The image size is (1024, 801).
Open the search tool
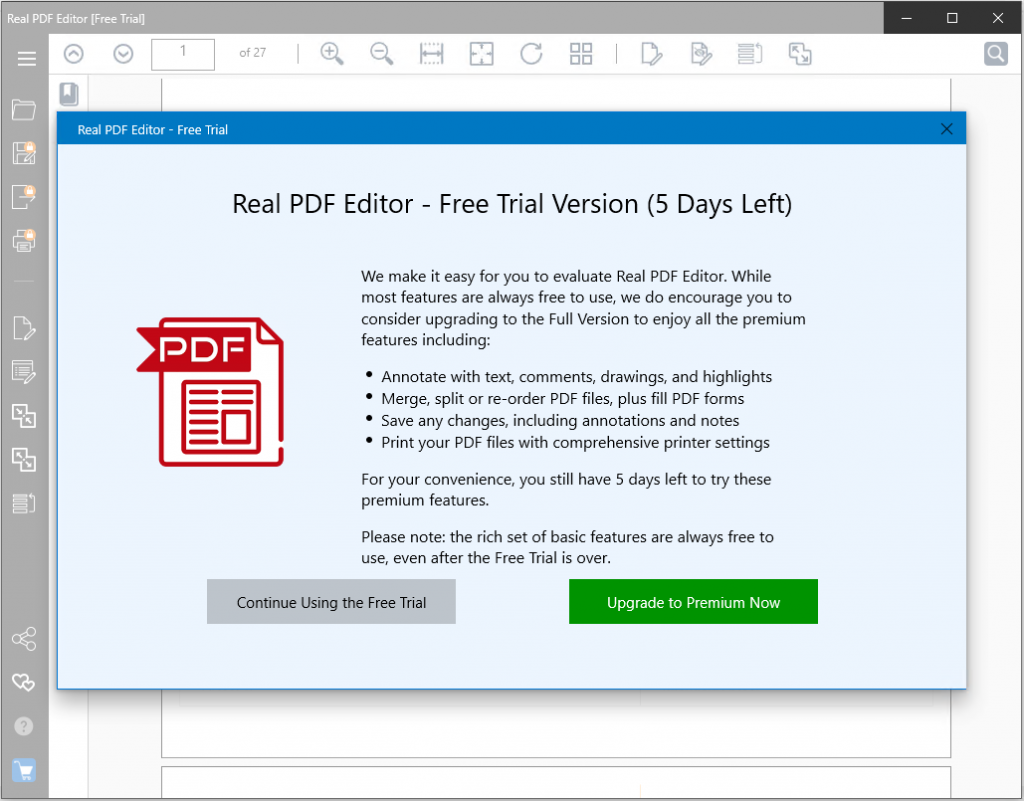pos(995,54)
